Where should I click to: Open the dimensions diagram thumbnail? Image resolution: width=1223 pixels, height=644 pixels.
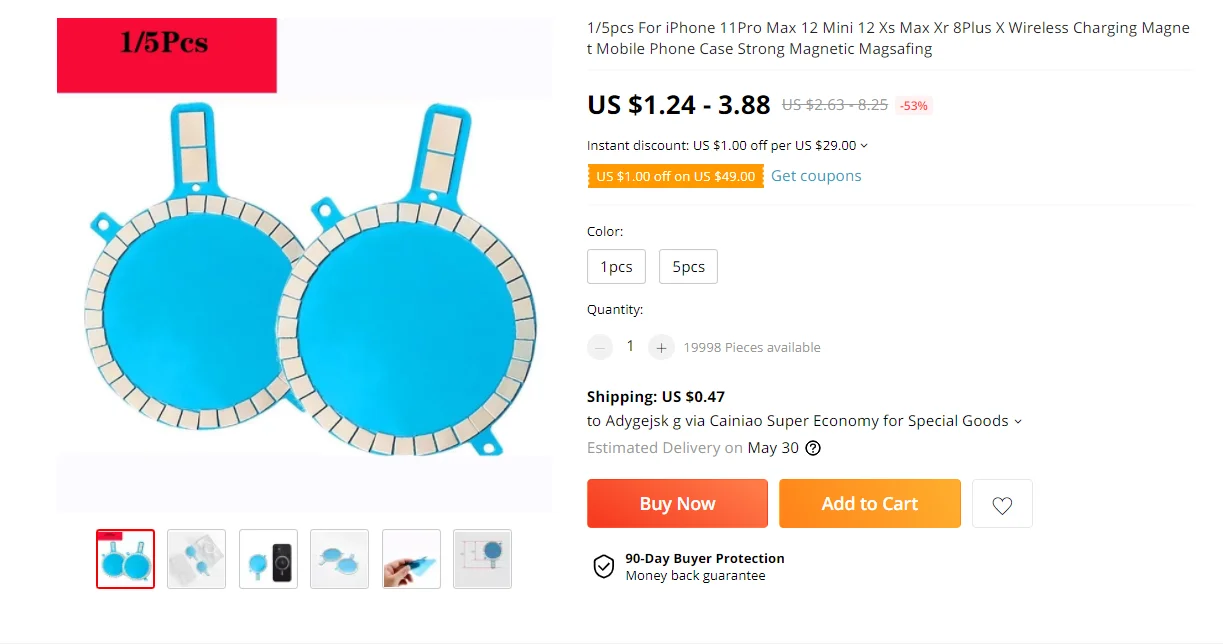[482, 559]
